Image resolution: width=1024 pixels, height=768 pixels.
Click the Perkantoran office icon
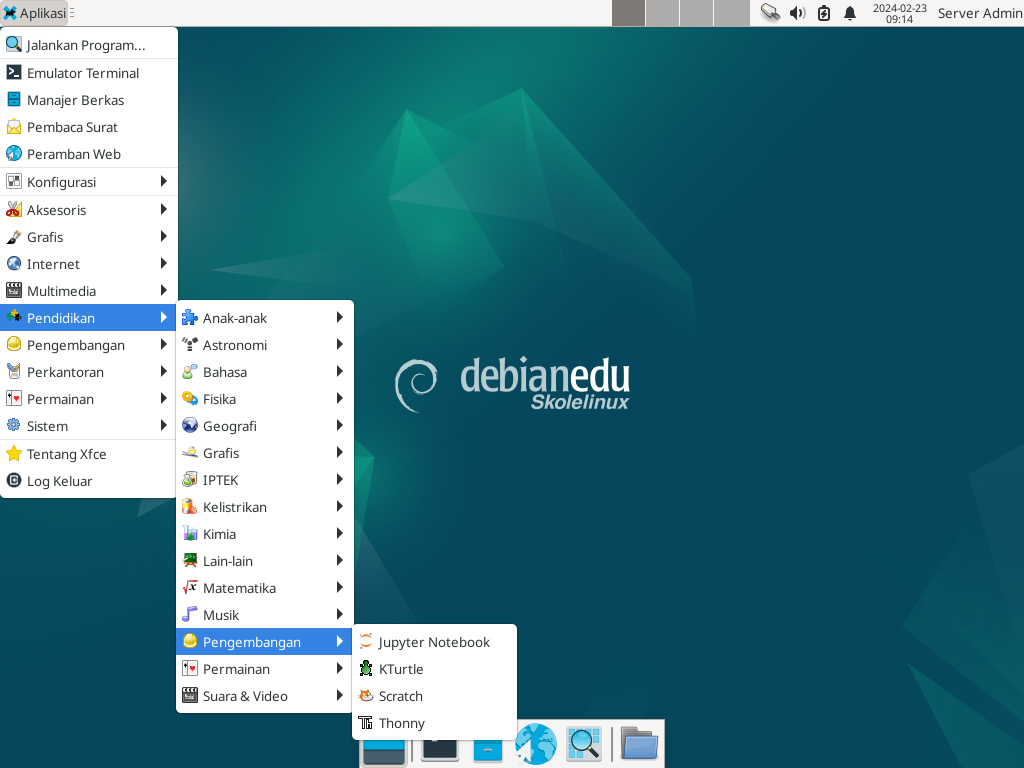click(x=14, y=372)
